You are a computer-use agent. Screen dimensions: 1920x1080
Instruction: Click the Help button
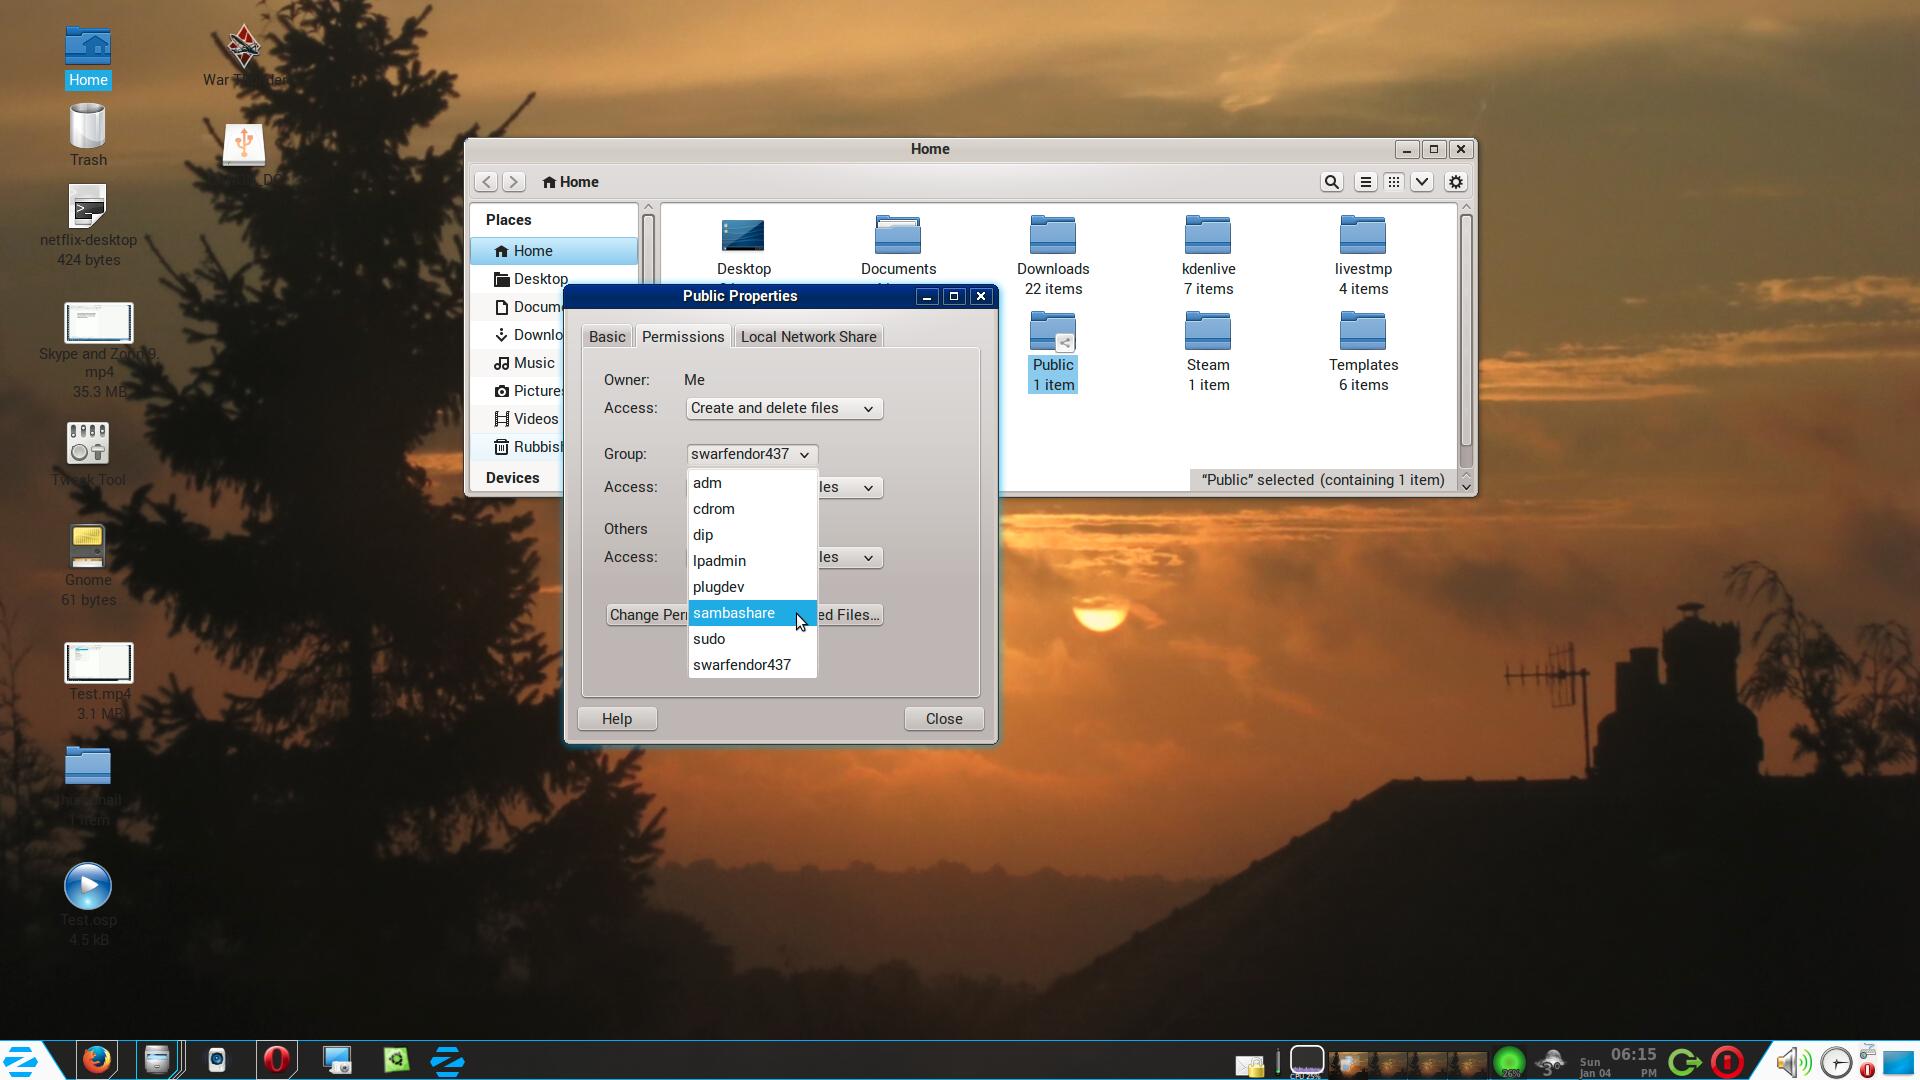617,719
